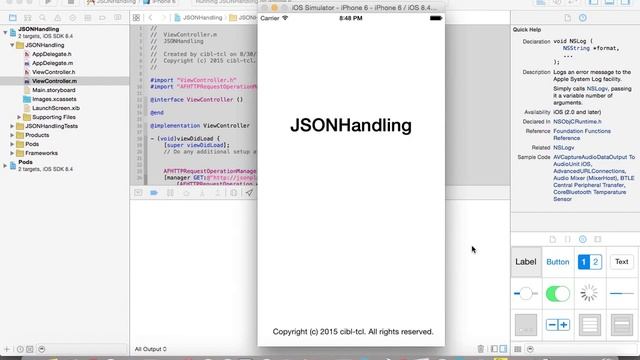
Task: Step out in debug bar
Action: [218, 193]
